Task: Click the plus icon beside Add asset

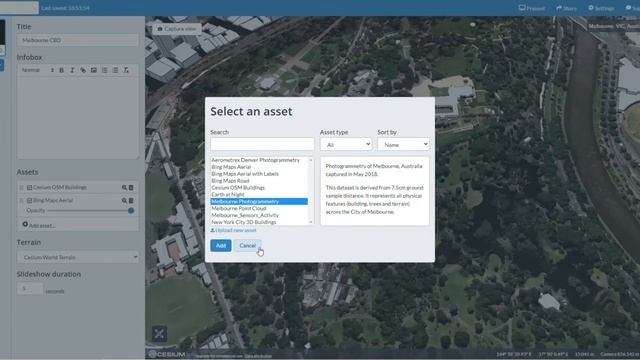Action: 25,224
